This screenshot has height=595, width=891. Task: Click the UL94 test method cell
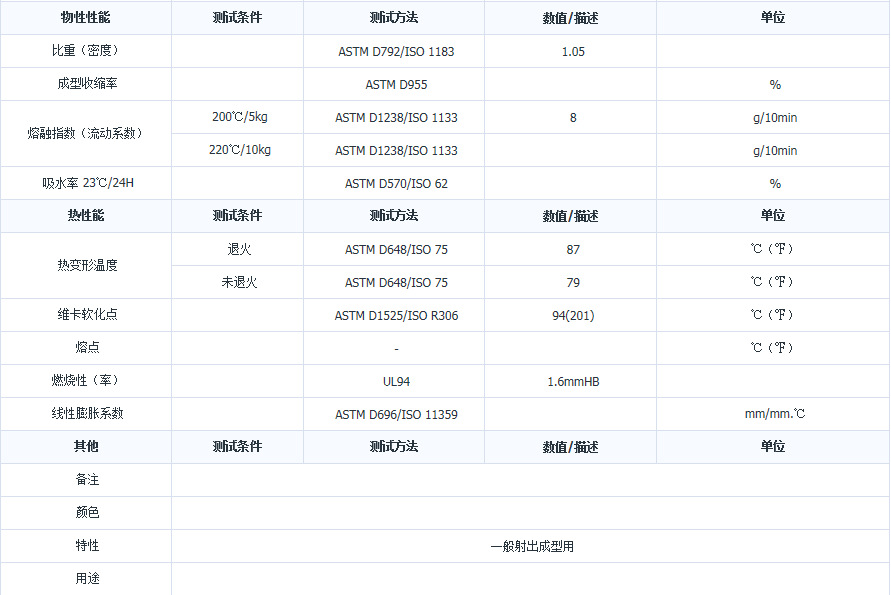pyautogui.click(x=396, y=382)
